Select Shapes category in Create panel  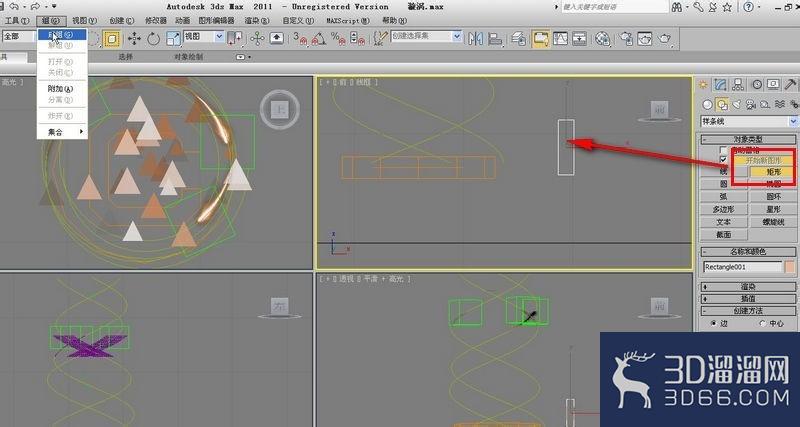pos(722,105)
